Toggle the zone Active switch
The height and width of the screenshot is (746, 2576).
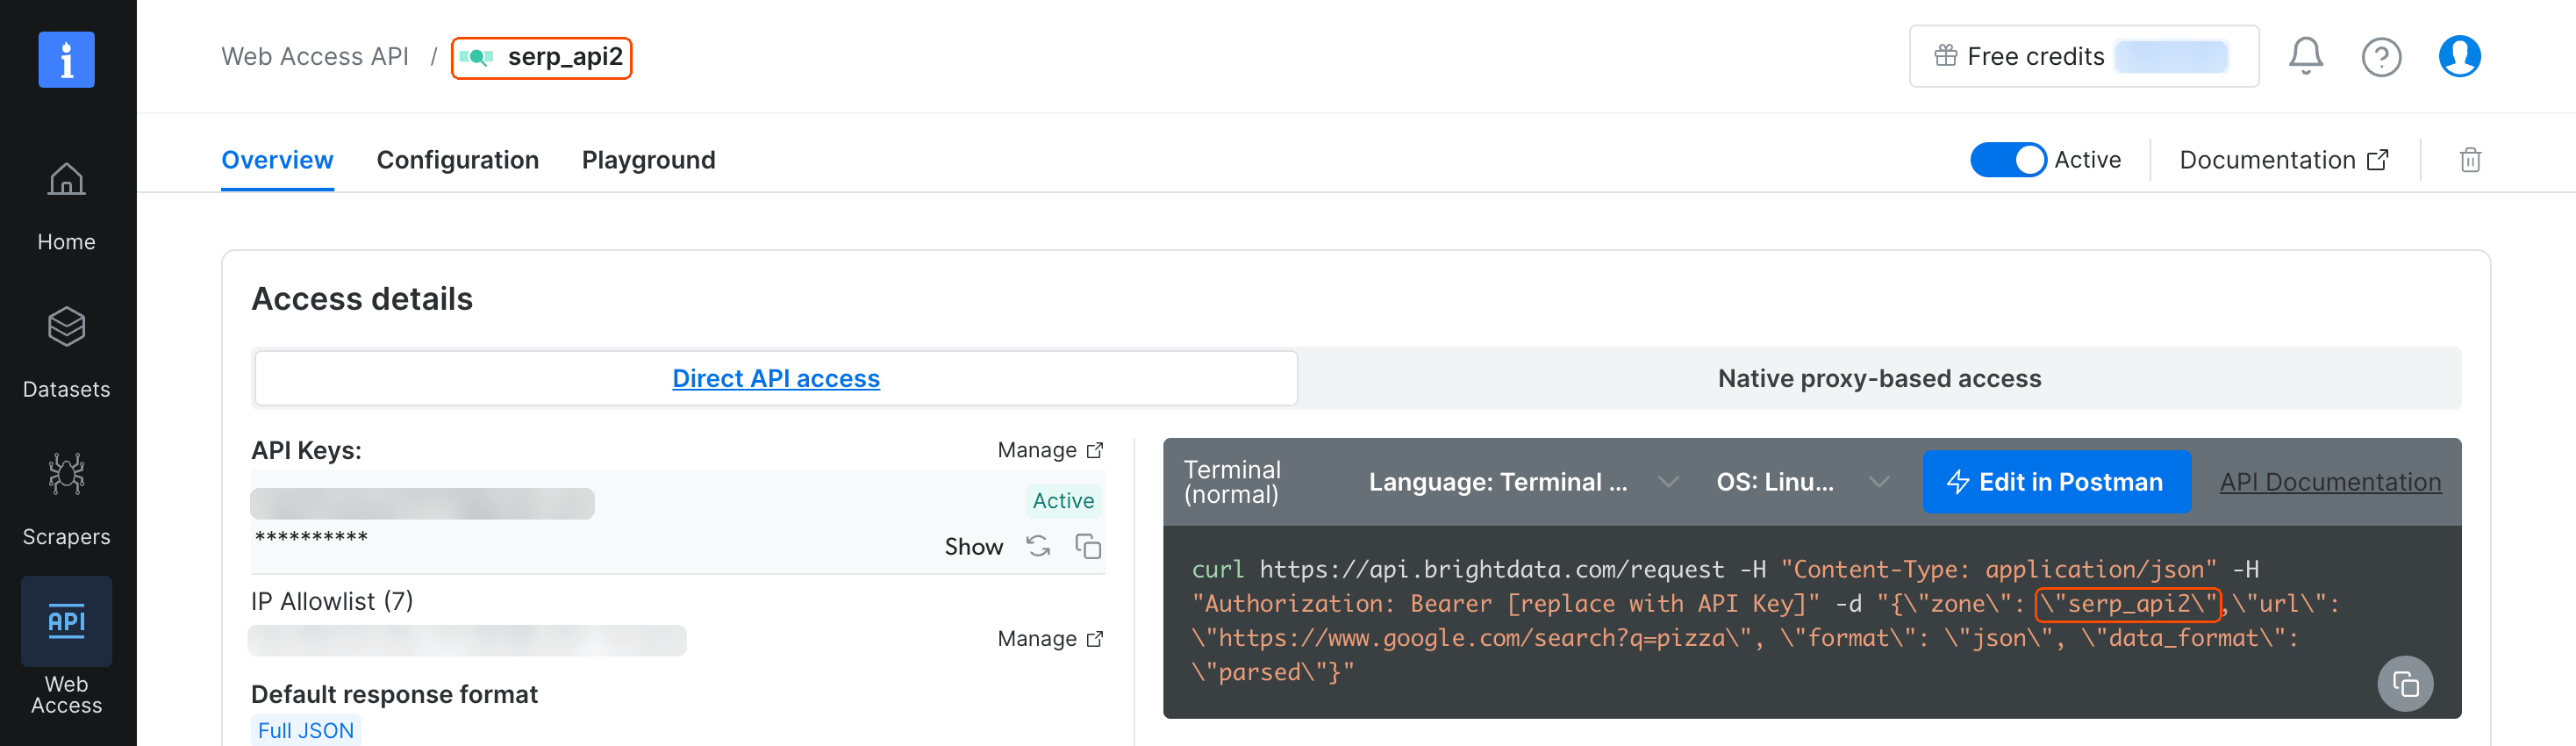coord(2008,160)
